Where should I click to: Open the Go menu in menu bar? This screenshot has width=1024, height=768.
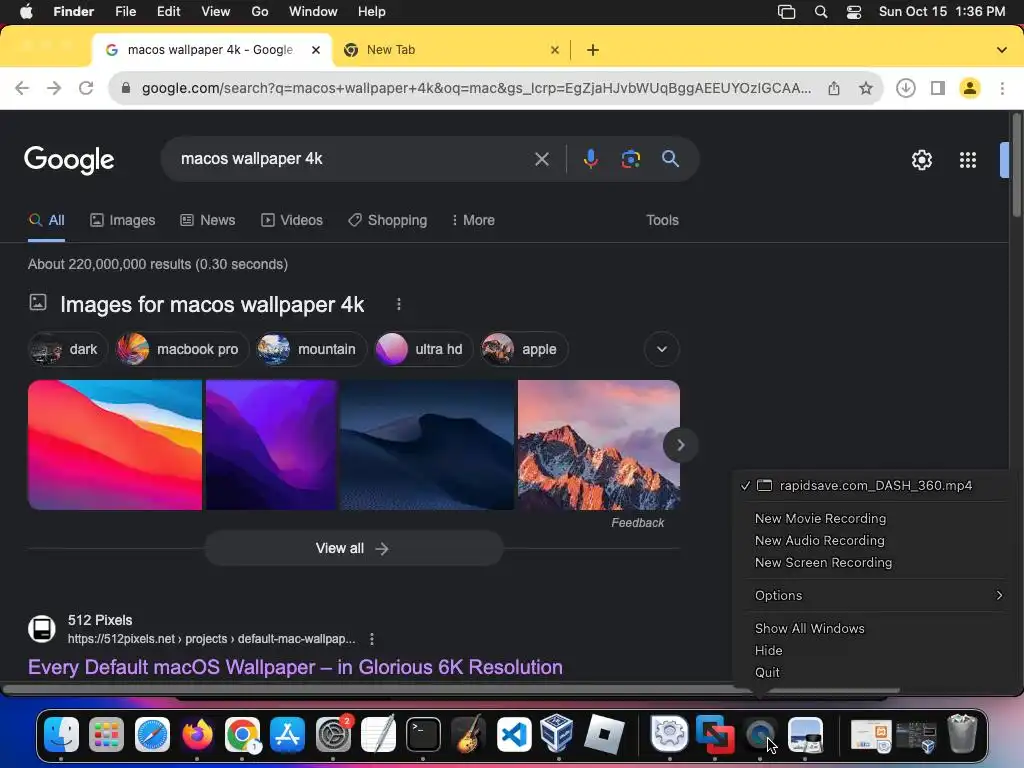click(260, 12)
